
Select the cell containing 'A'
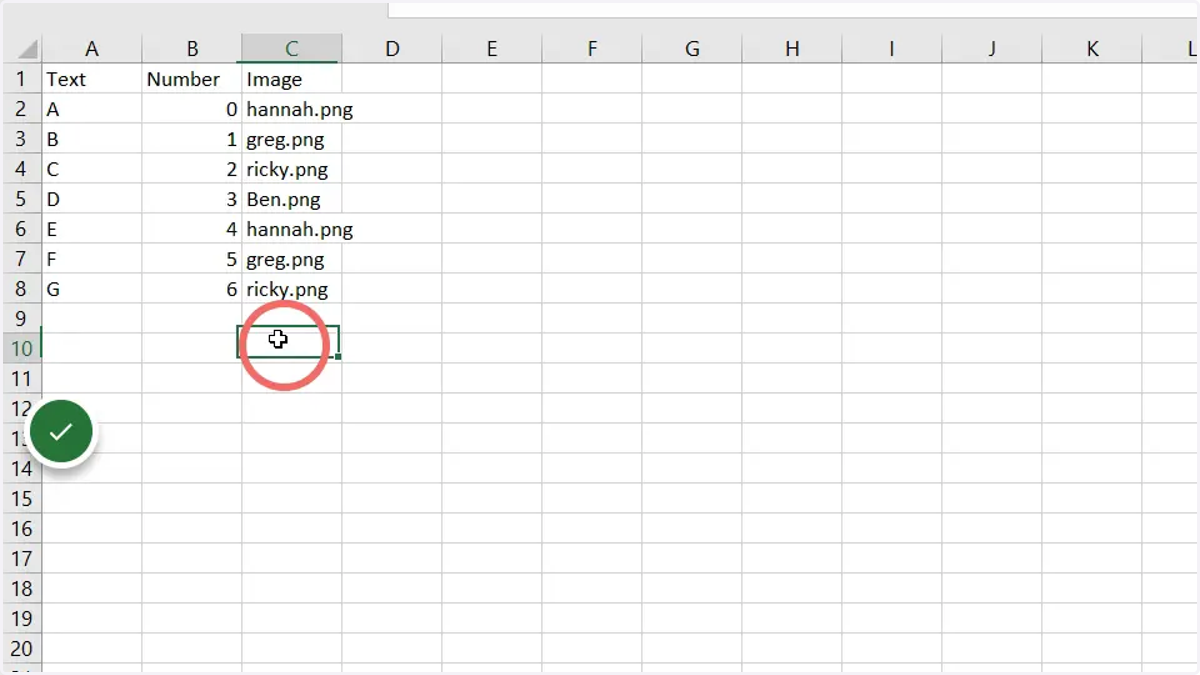[x=92, y=109]
